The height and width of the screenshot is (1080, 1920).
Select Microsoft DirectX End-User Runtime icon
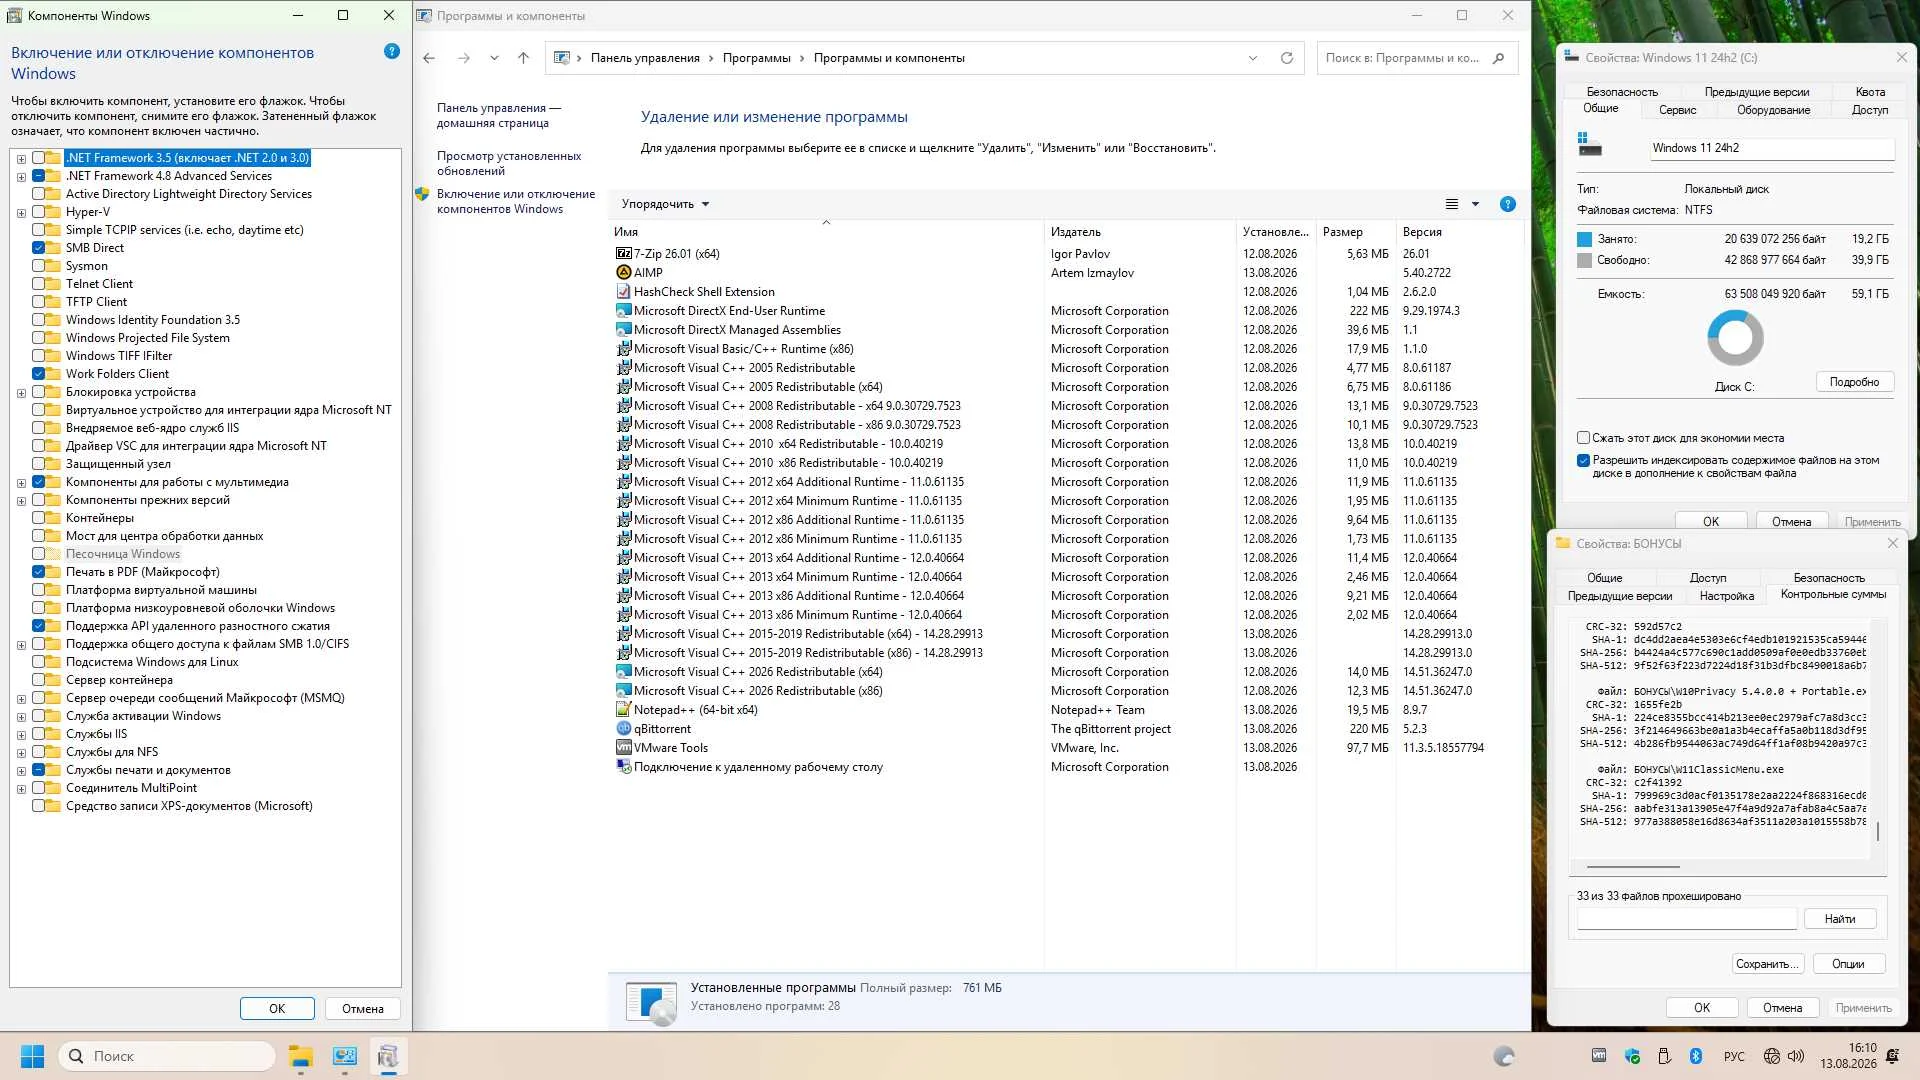[624, 311]
